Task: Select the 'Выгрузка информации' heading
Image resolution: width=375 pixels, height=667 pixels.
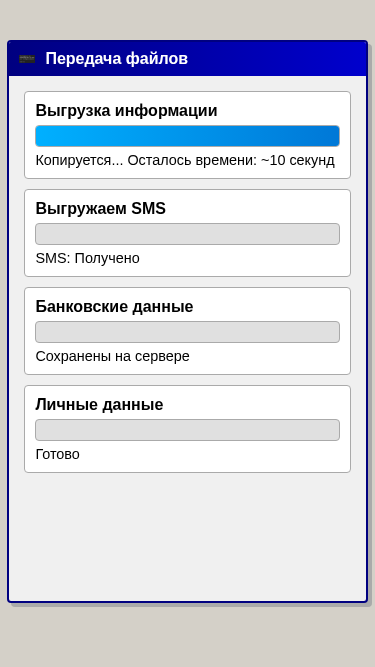Action: click(x=126, y=111)
